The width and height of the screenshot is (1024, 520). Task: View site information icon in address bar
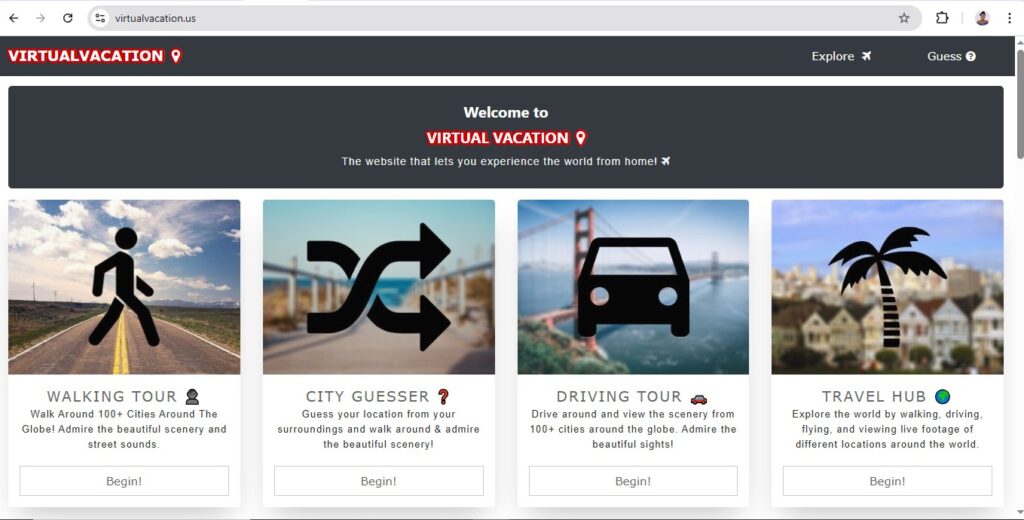point(100,18)
